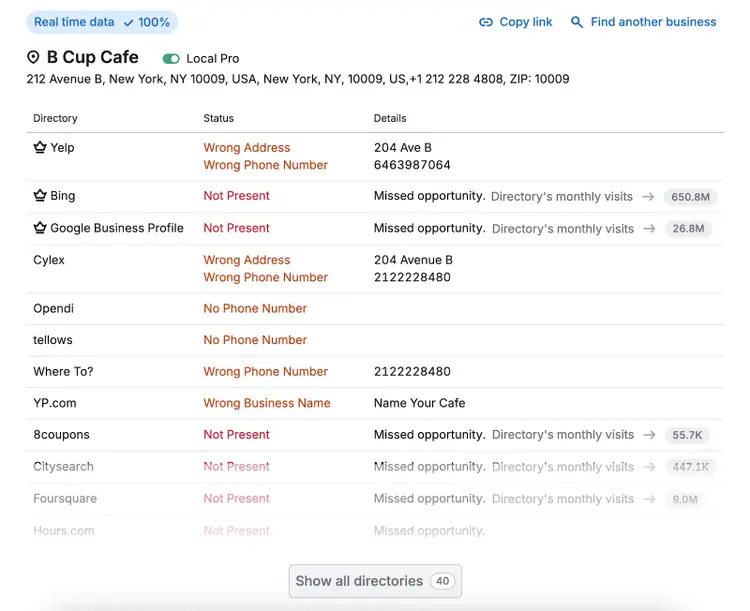
Task: Select the YP.com directory name
Action: pyautogui.click(x=55, y=403)
